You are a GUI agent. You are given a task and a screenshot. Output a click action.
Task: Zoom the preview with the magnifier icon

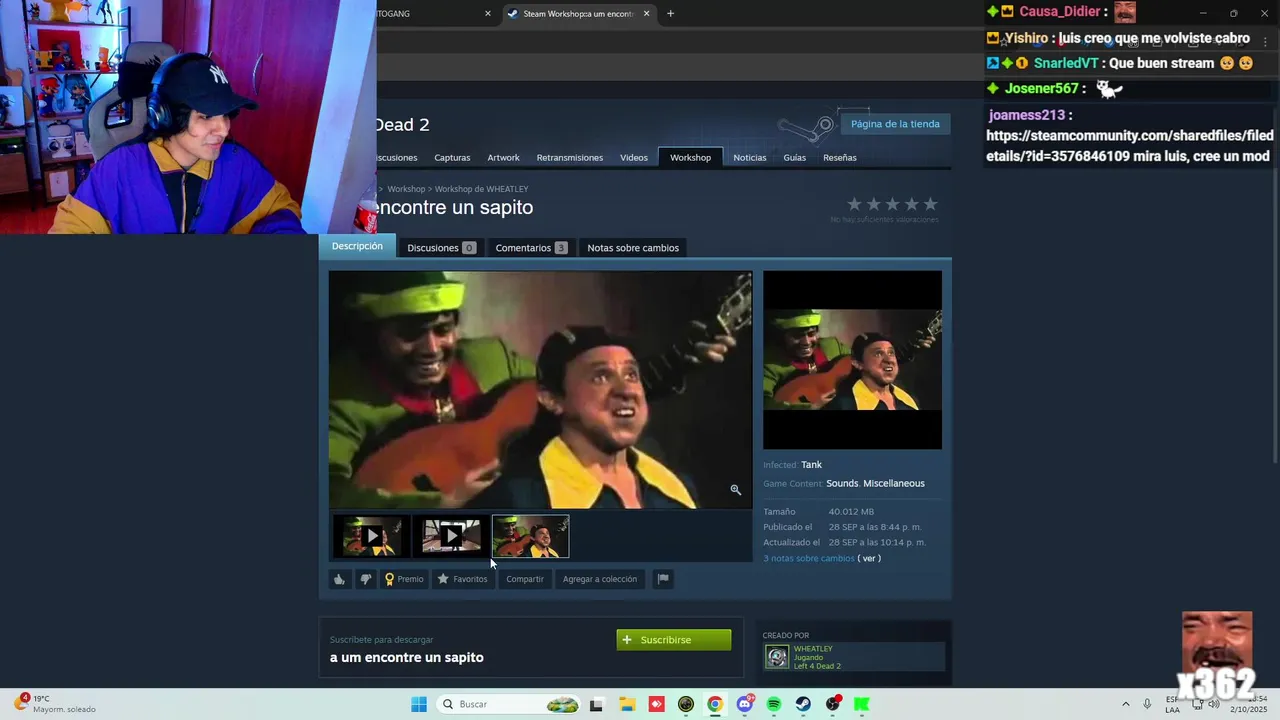tap(735, 490)
